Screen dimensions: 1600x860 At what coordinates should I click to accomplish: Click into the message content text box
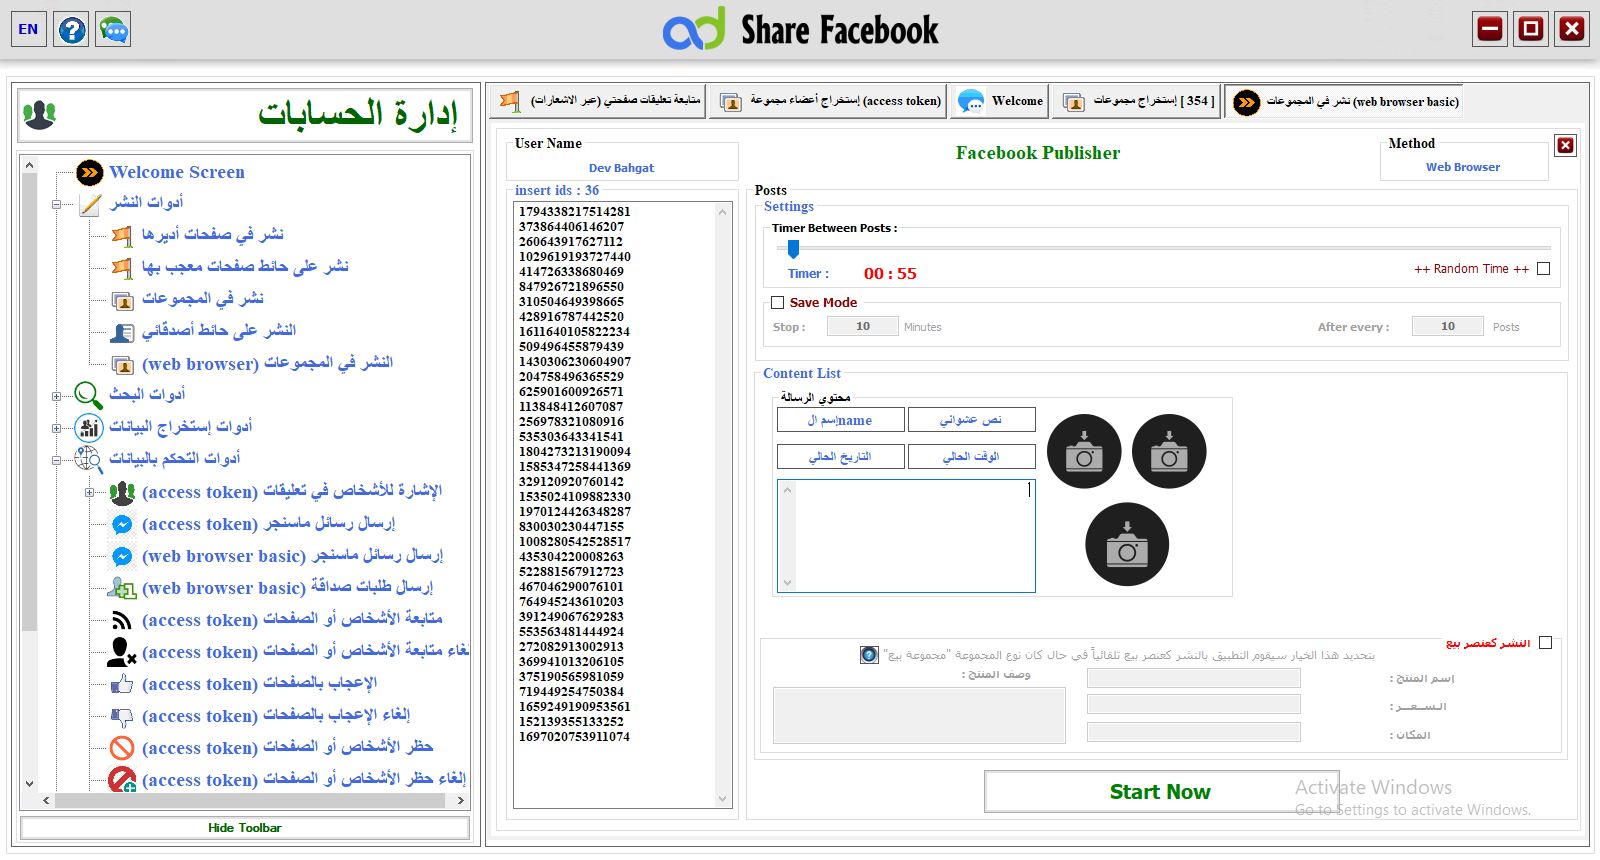pos(906,536)
